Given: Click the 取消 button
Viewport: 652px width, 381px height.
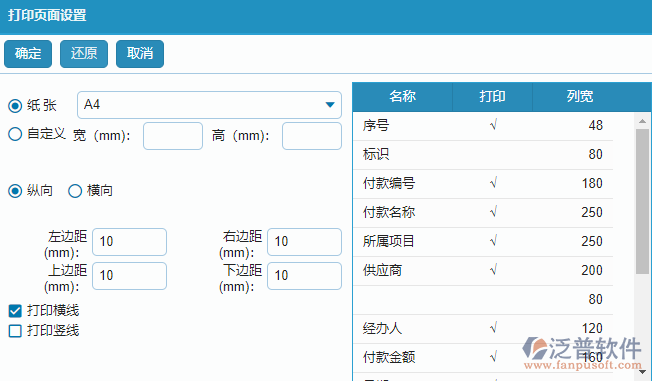Looking at the screenshot, I should [x=140, y=54].
